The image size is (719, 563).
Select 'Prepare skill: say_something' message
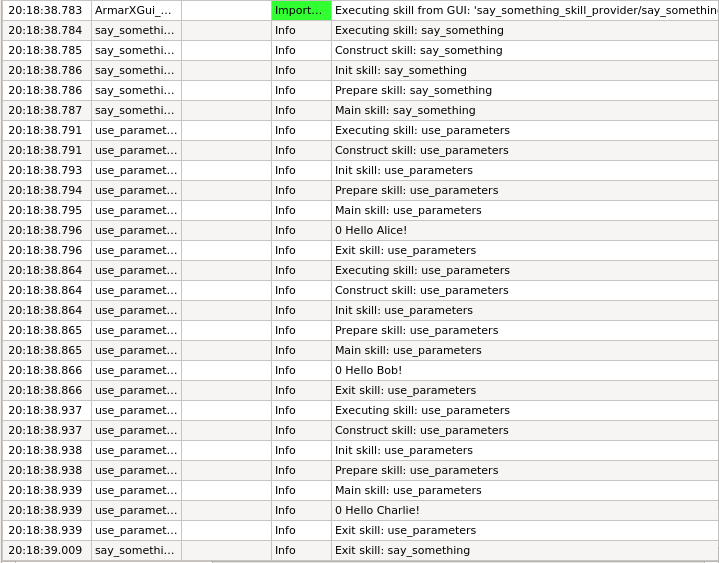[413, 90]
